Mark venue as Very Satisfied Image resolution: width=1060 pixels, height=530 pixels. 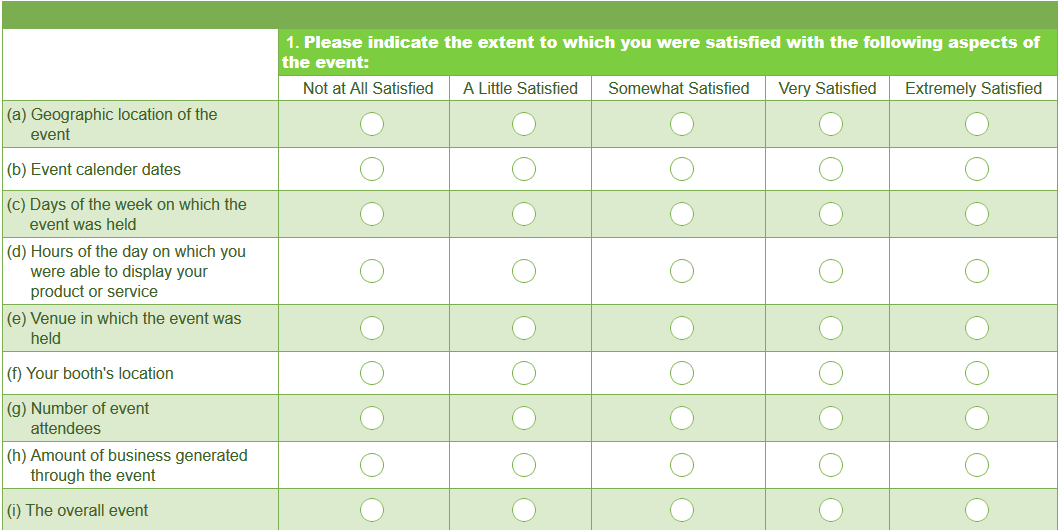click(831, 328)
